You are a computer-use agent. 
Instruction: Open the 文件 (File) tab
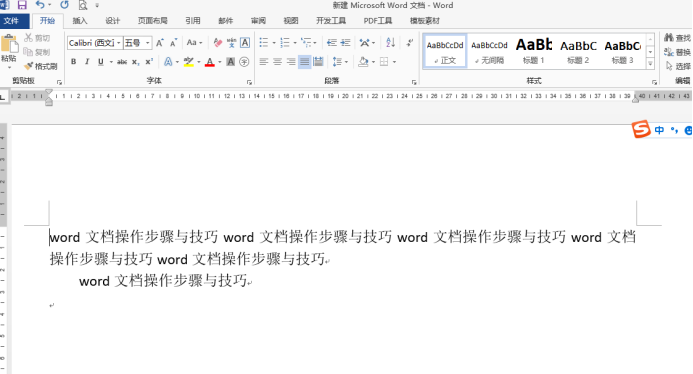pyautogui.click(x=11, y=21)
